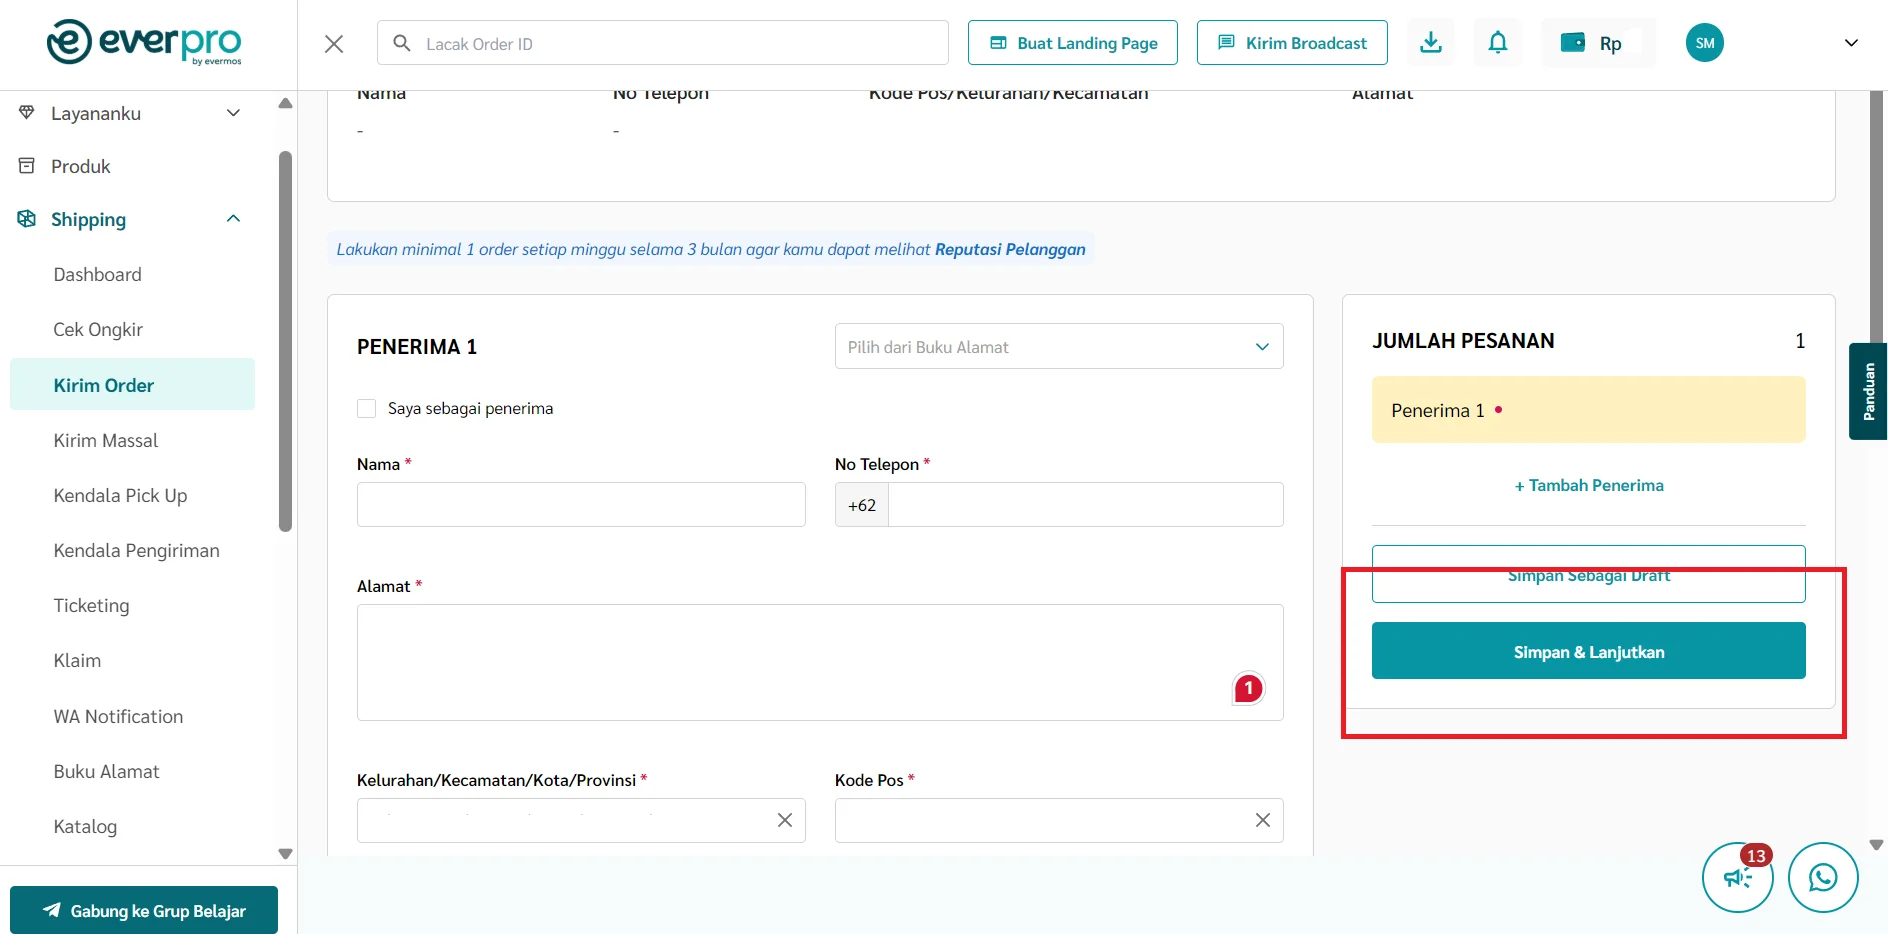Go to Cek Ongkir menu
1888x934 pixels.
point(98,330)
